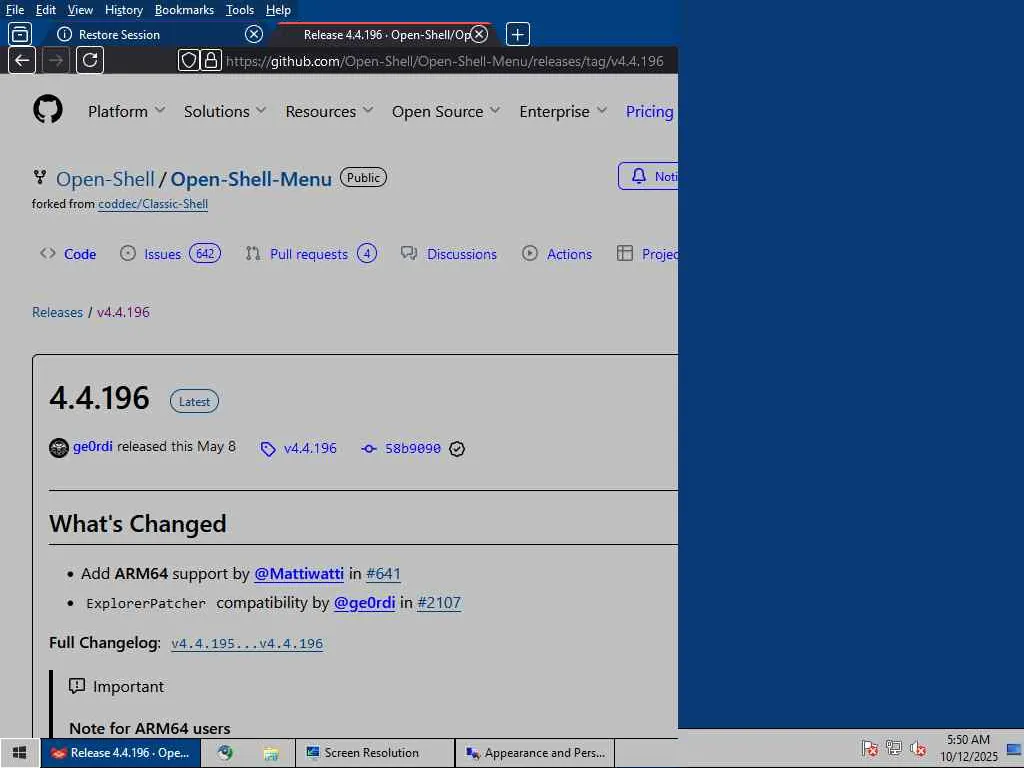
Task: Select the Release 4.4.196 taskbar button
Action: (121, 753)
